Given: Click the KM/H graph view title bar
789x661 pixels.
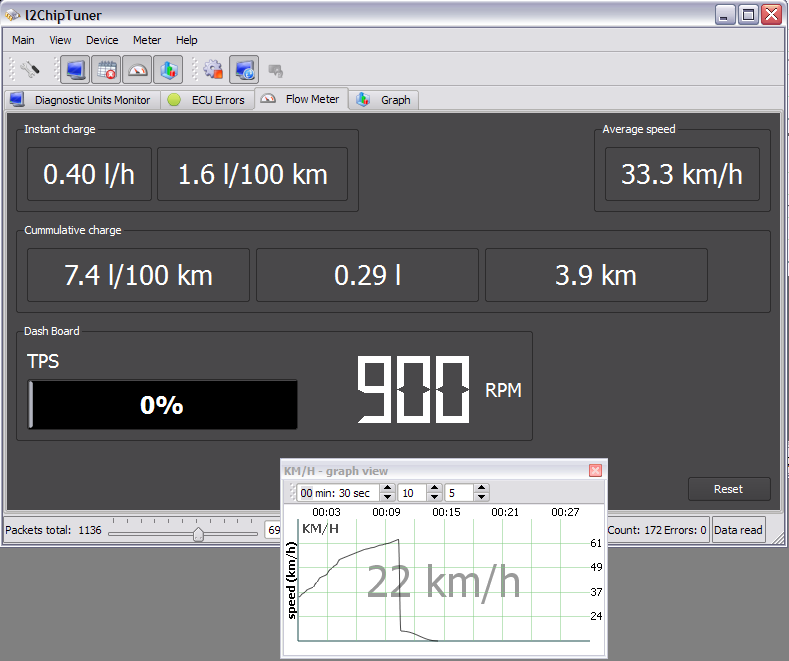Looking at the screenshot, I should tap(435, 471).
